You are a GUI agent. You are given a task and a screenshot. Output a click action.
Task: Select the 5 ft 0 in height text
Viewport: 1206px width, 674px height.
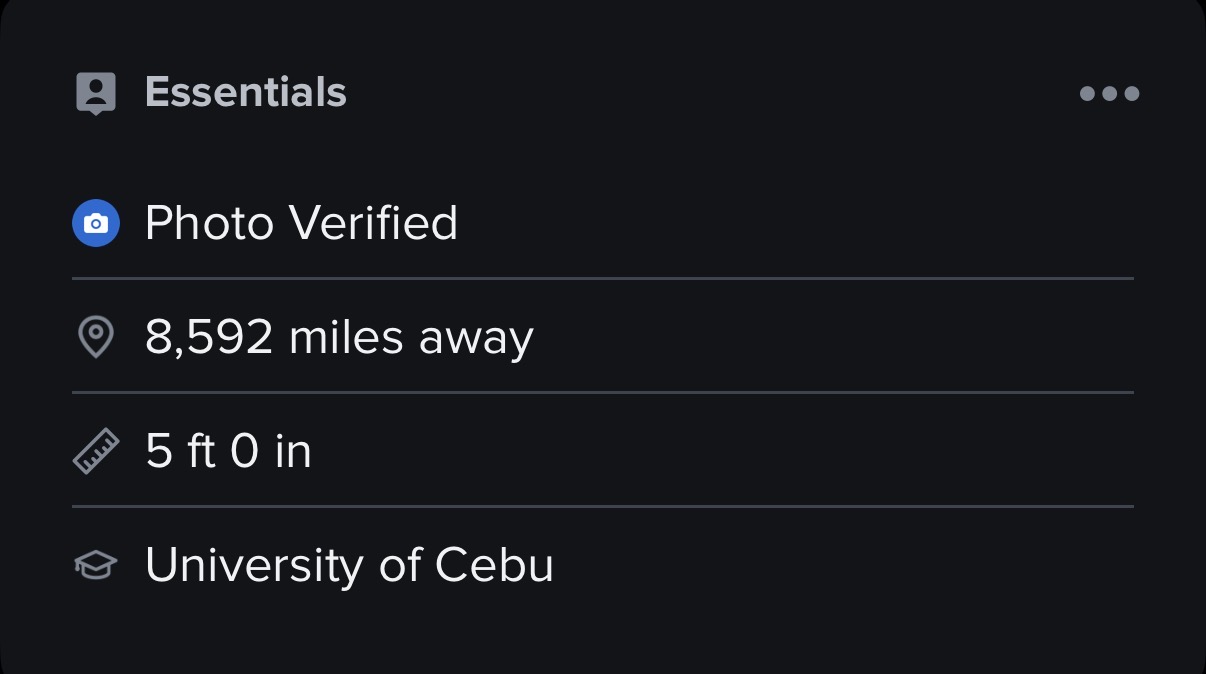click(x=228, y=451)
